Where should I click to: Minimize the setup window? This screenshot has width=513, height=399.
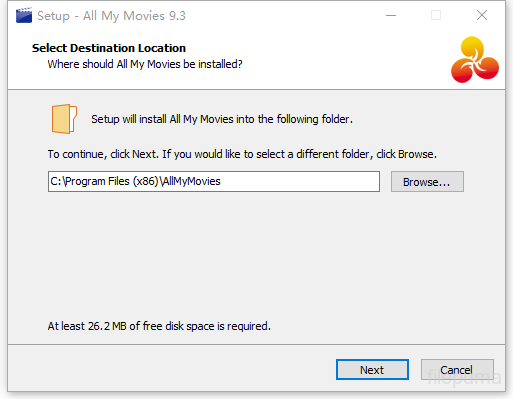(391, 15)
